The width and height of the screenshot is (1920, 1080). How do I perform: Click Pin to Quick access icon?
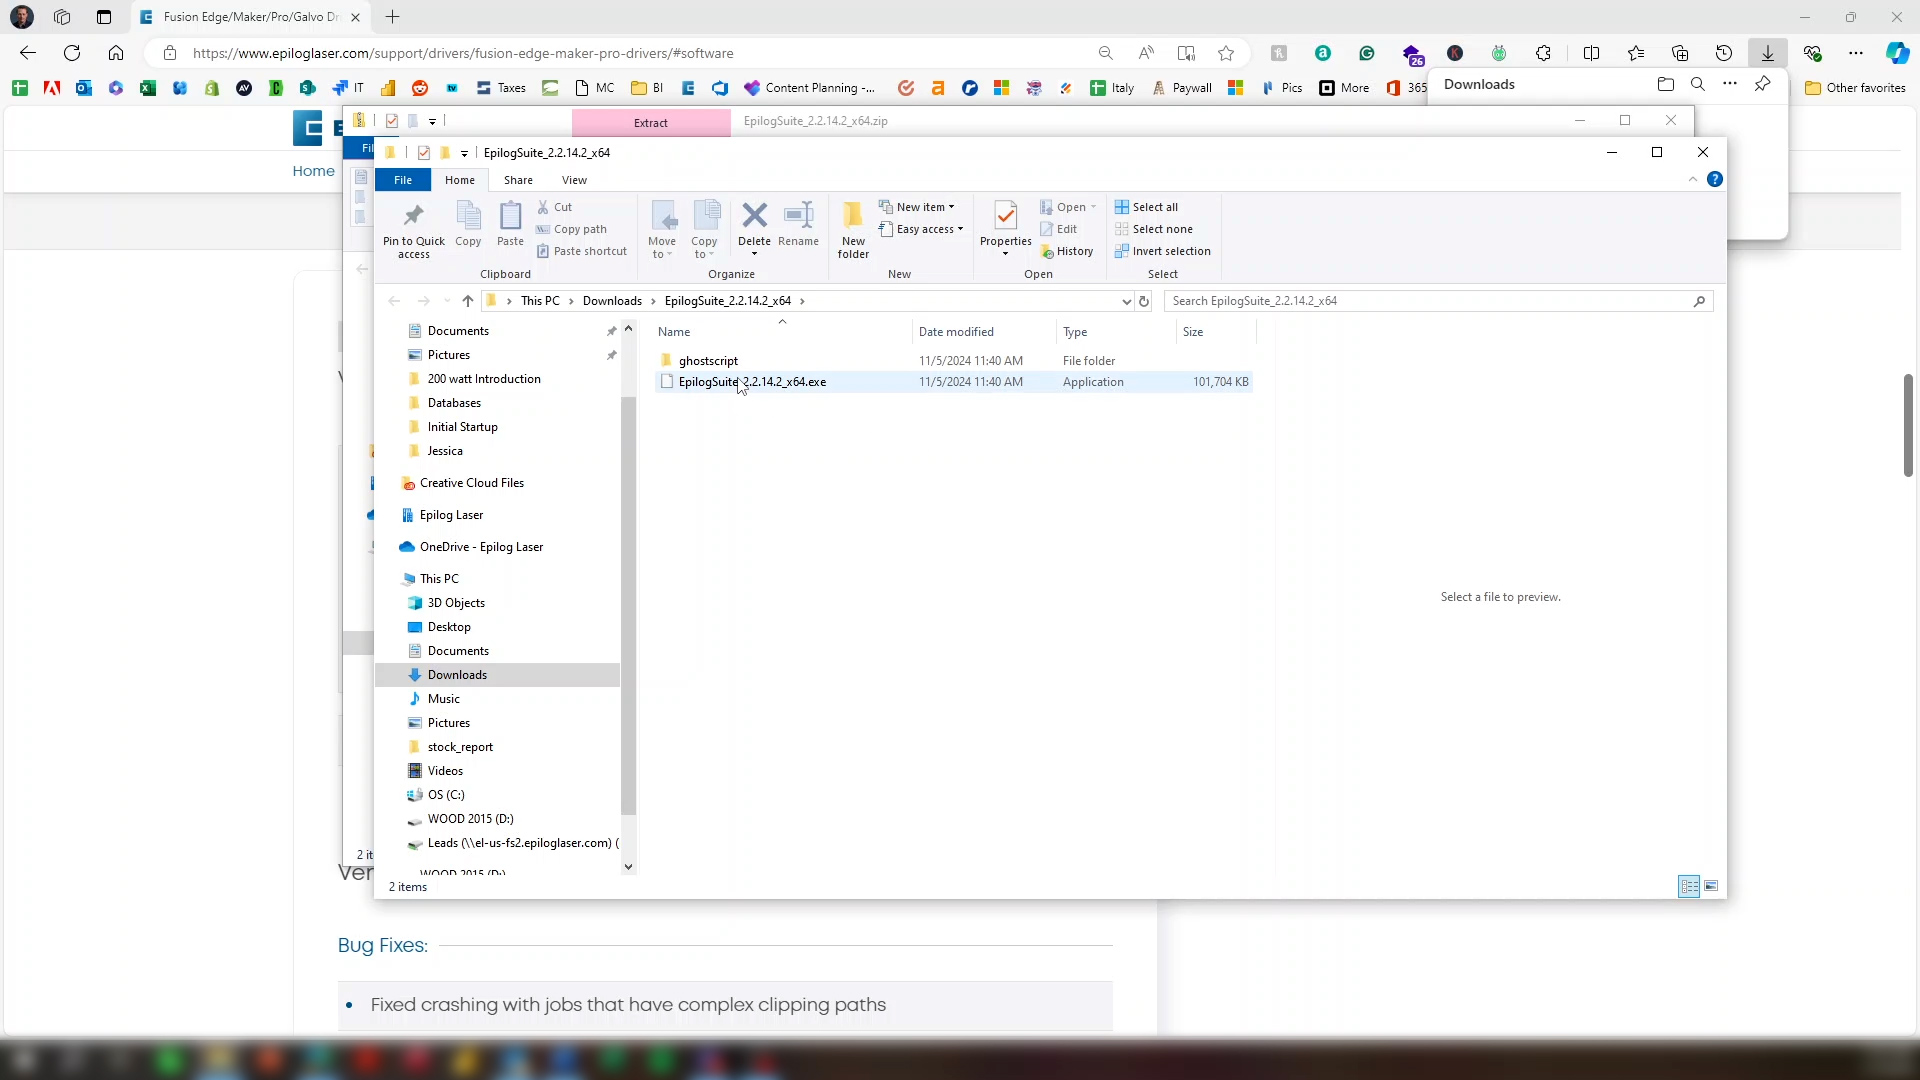tap(413, 216)
